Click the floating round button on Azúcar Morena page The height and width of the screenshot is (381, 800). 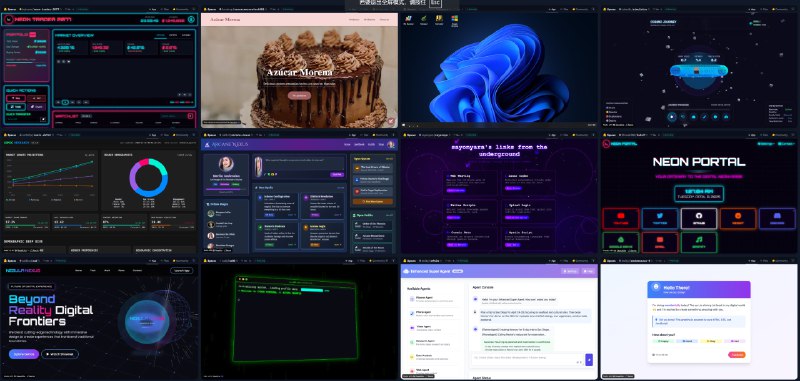[391, 121]
